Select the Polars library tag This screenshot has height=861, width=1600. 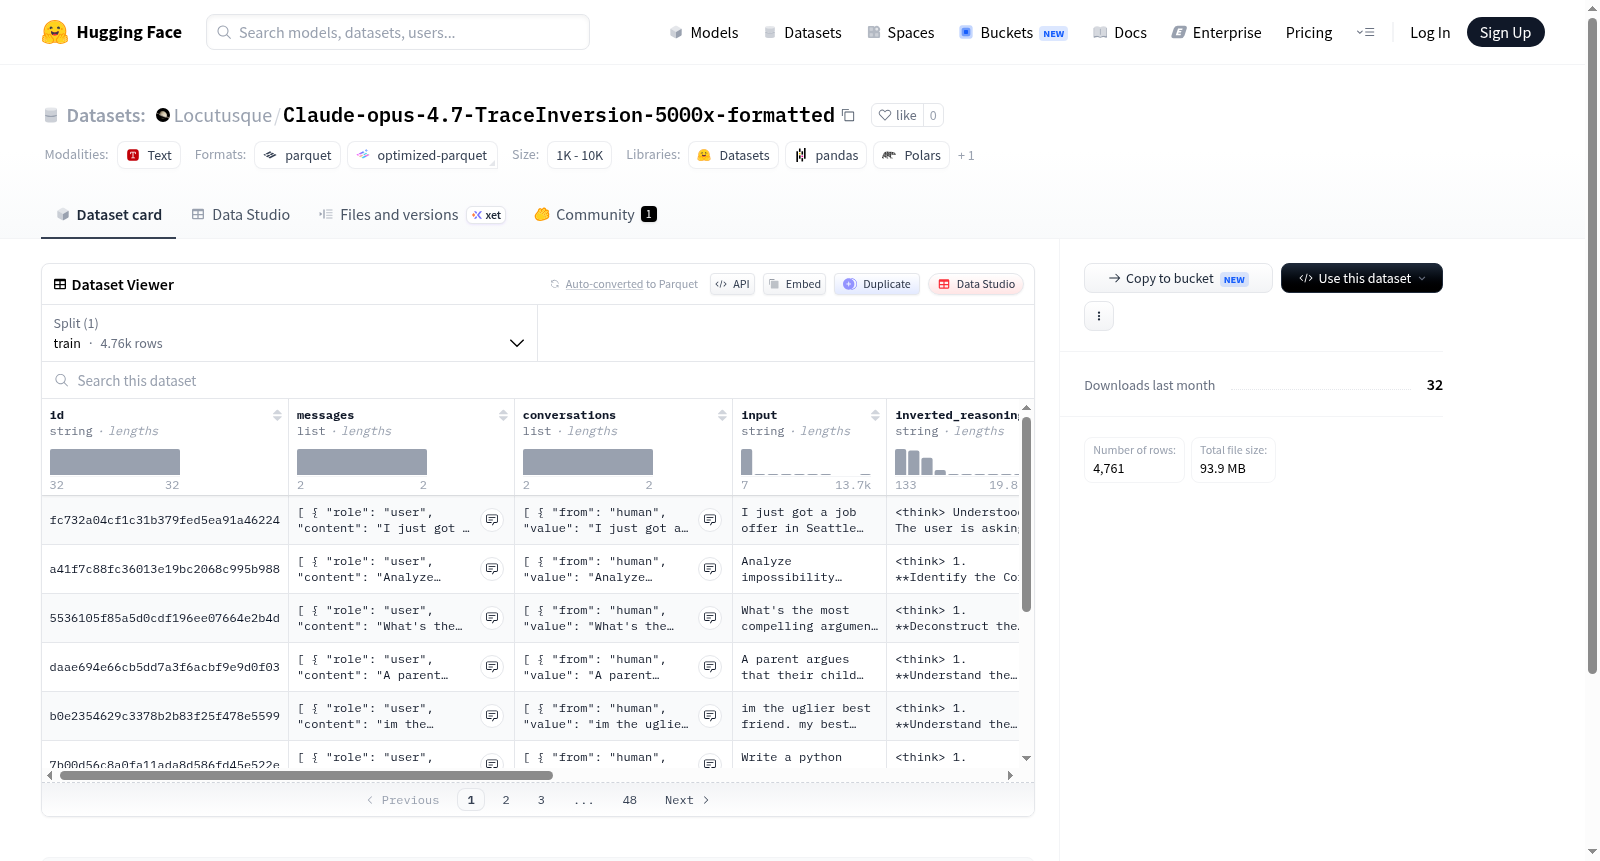(911, 155)
